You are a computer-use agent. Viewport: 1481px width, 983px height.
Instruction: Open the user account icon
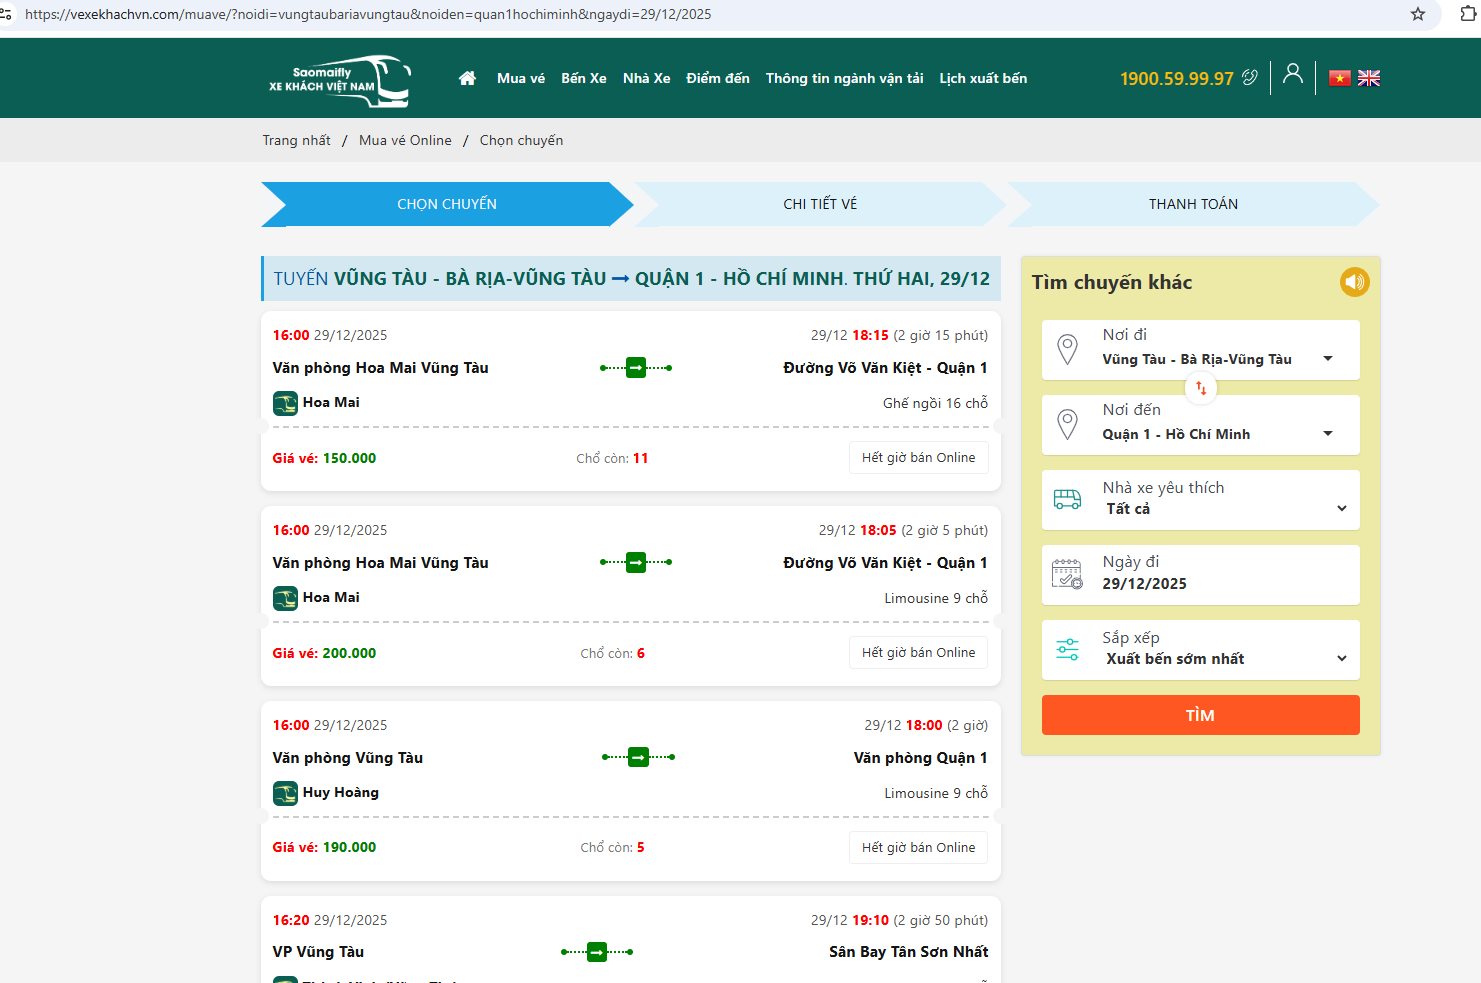pos(1292,74)
